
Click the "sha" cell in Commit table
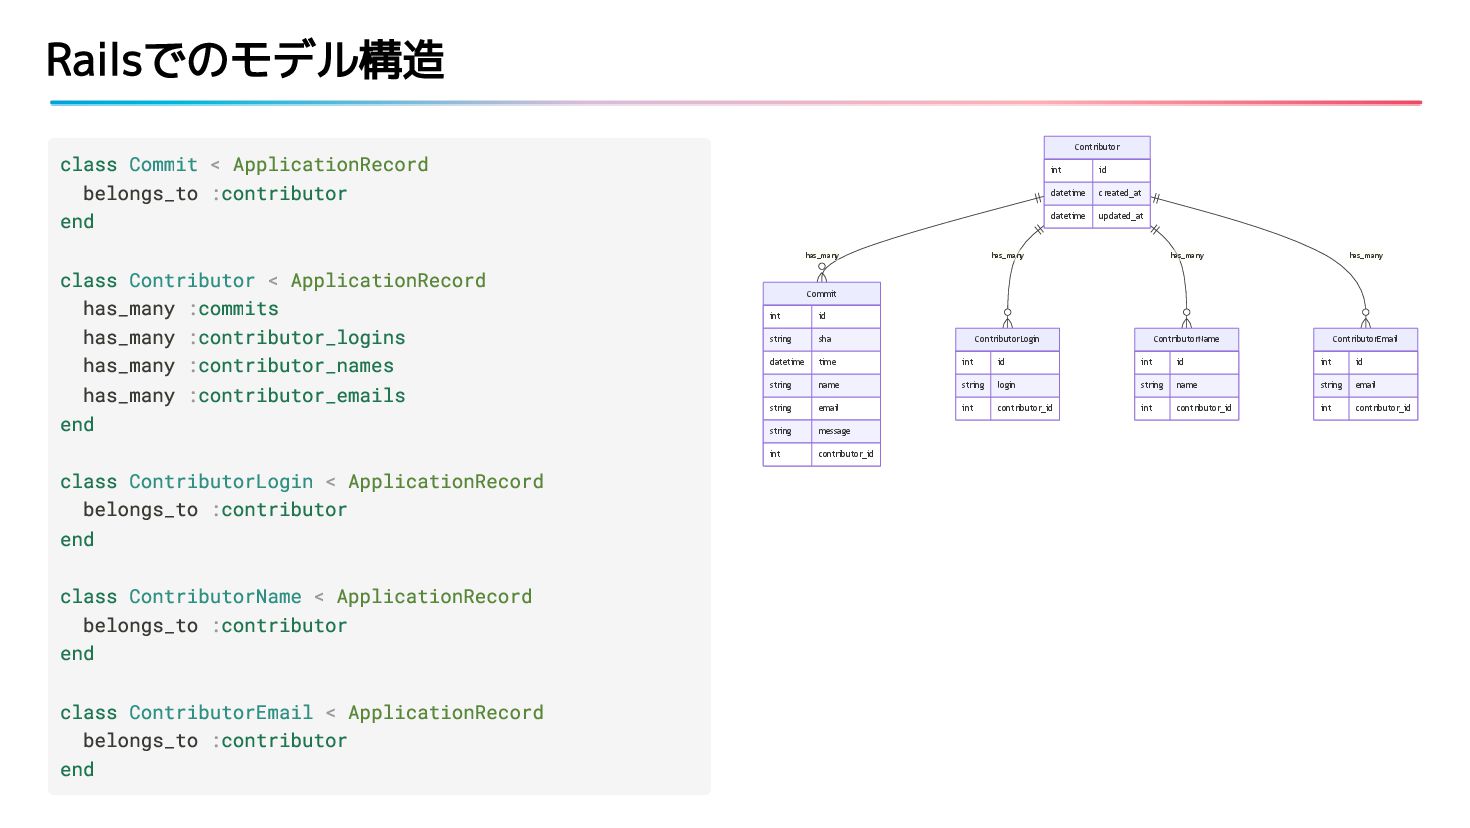click(846, 339)
